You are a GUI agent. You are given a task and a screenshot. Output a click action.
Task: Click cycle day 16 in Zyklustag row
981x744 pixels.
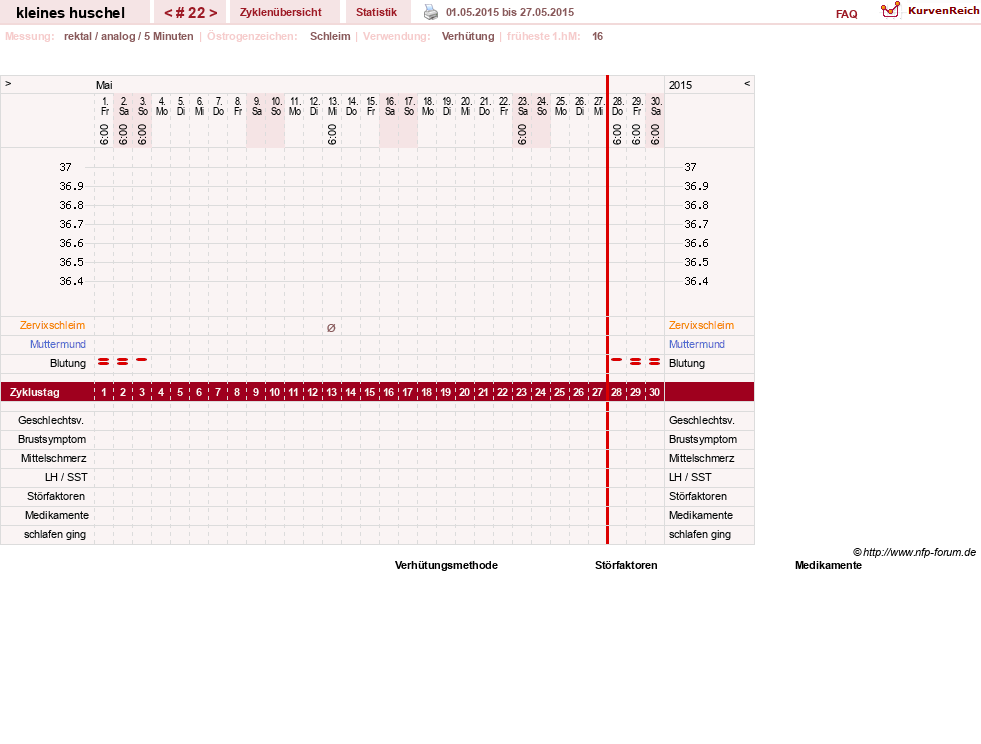point(389,392)
